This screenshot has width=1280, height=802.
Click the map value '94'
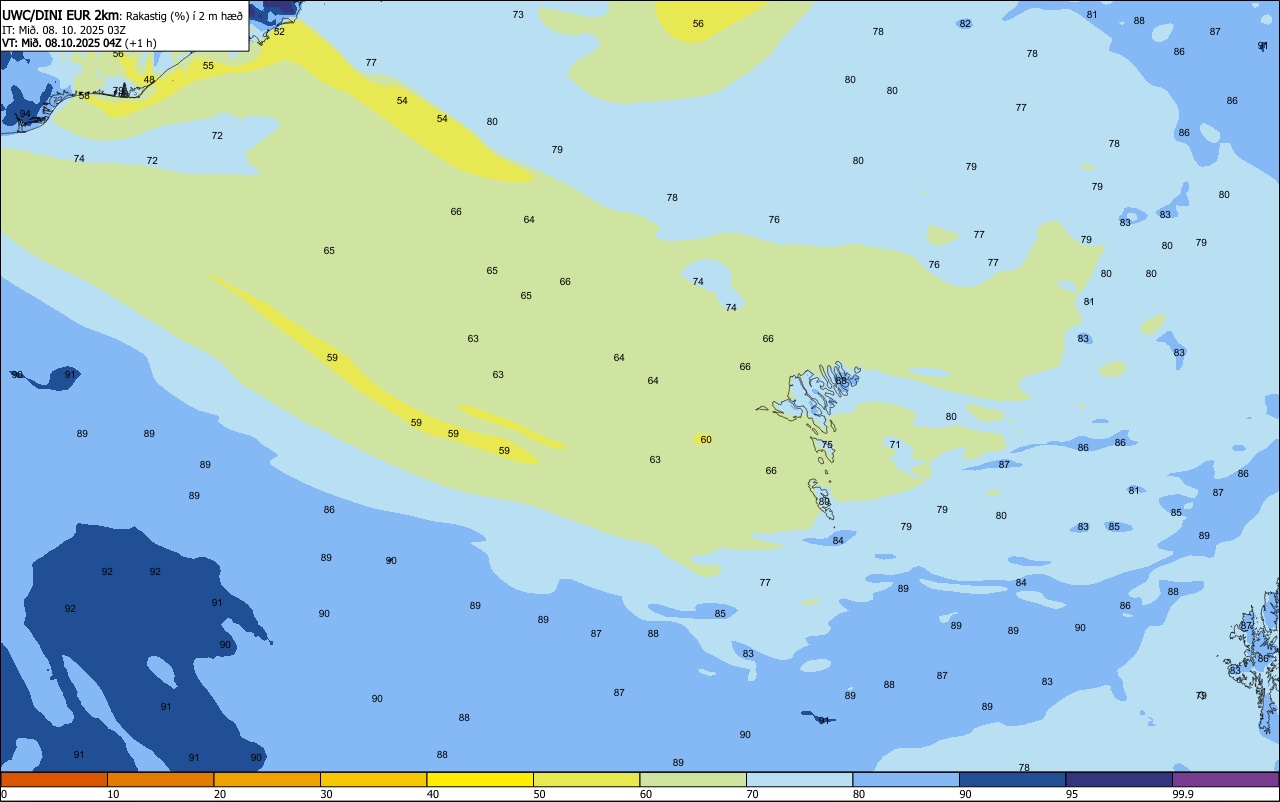coord(25,114)
